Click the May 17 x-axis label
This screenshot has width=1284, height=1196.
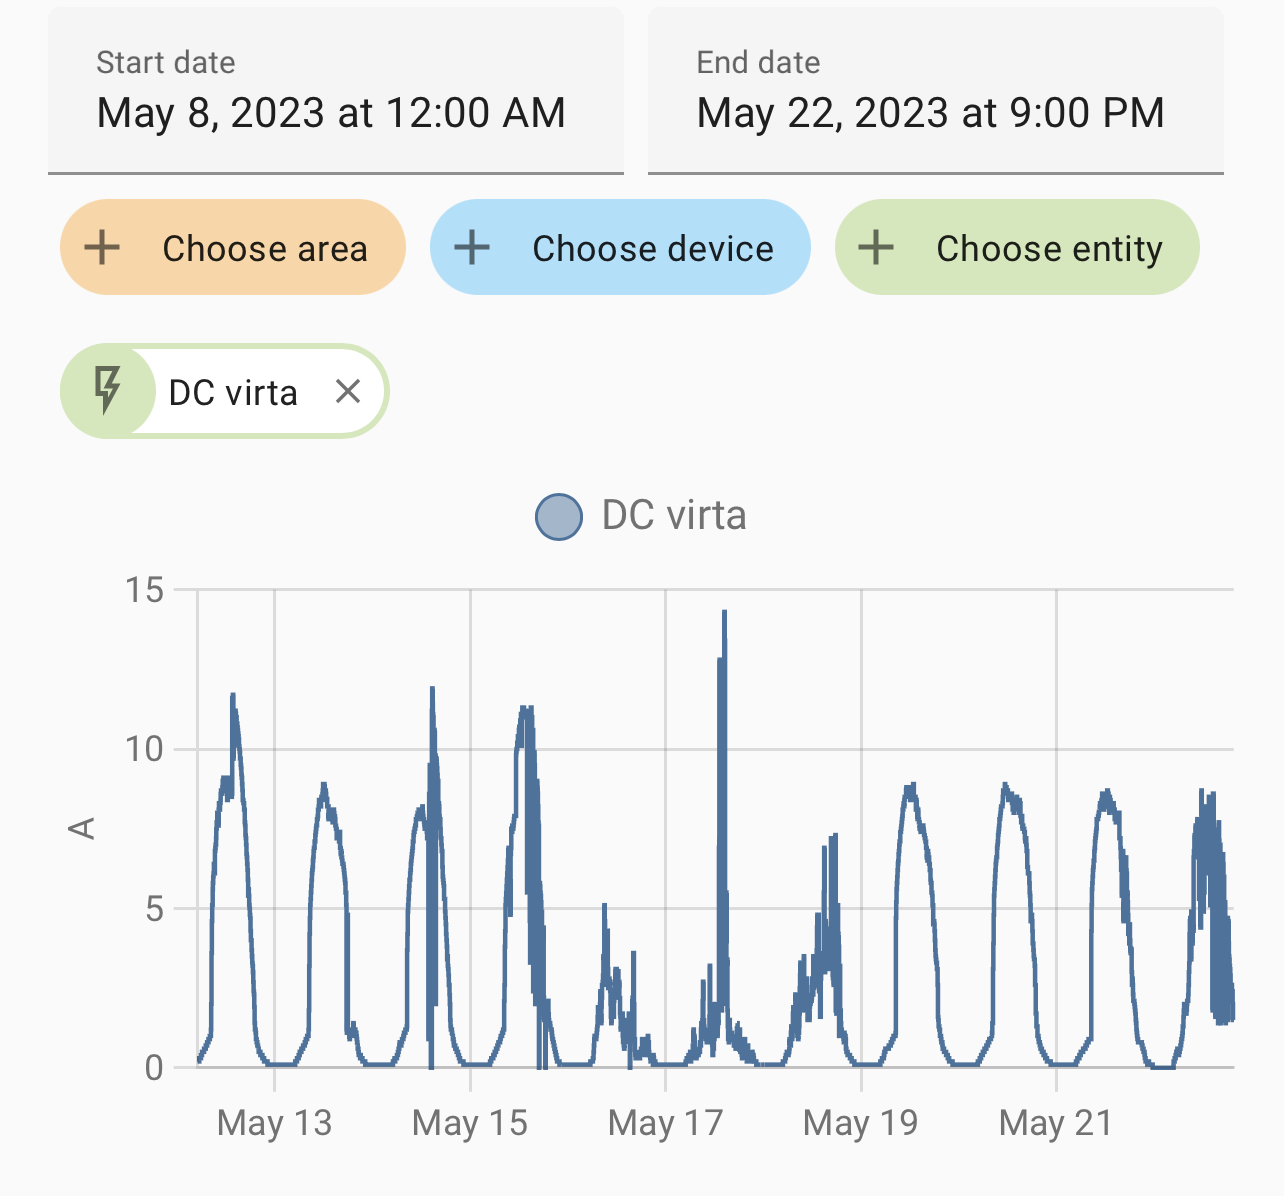pyautogui.click(x=665, y=1123)
